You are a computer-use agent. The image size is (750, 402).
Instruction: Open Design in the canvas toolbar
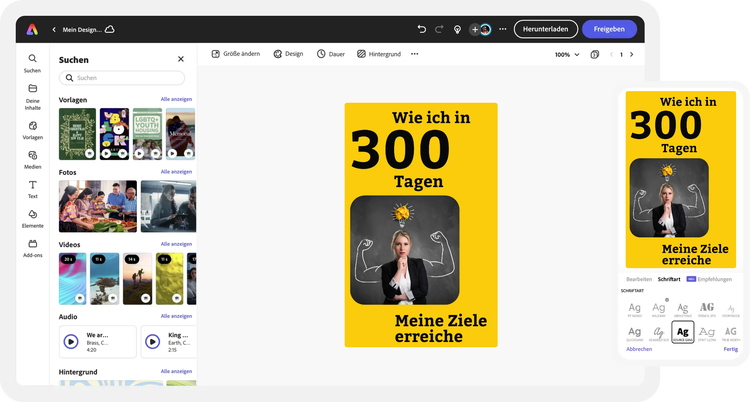288,54
